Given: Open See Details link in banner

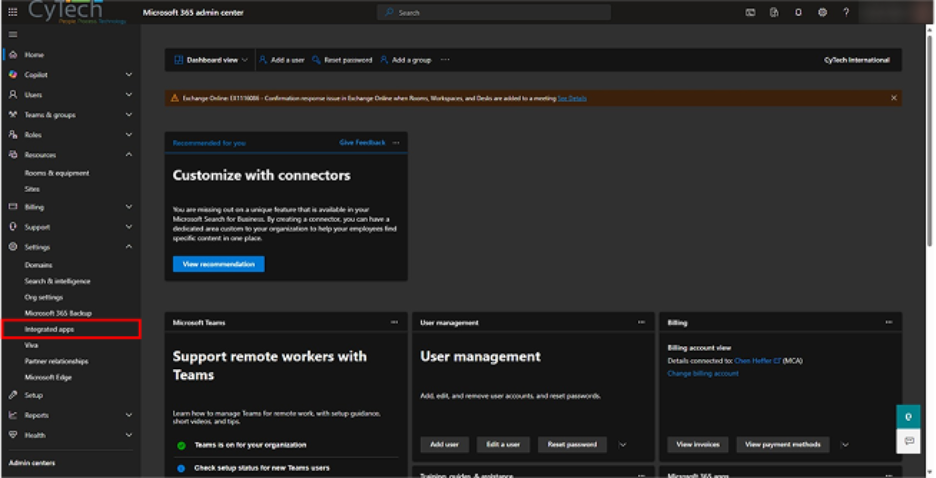Looking at the screenshot, I should (x=572, y=98).
